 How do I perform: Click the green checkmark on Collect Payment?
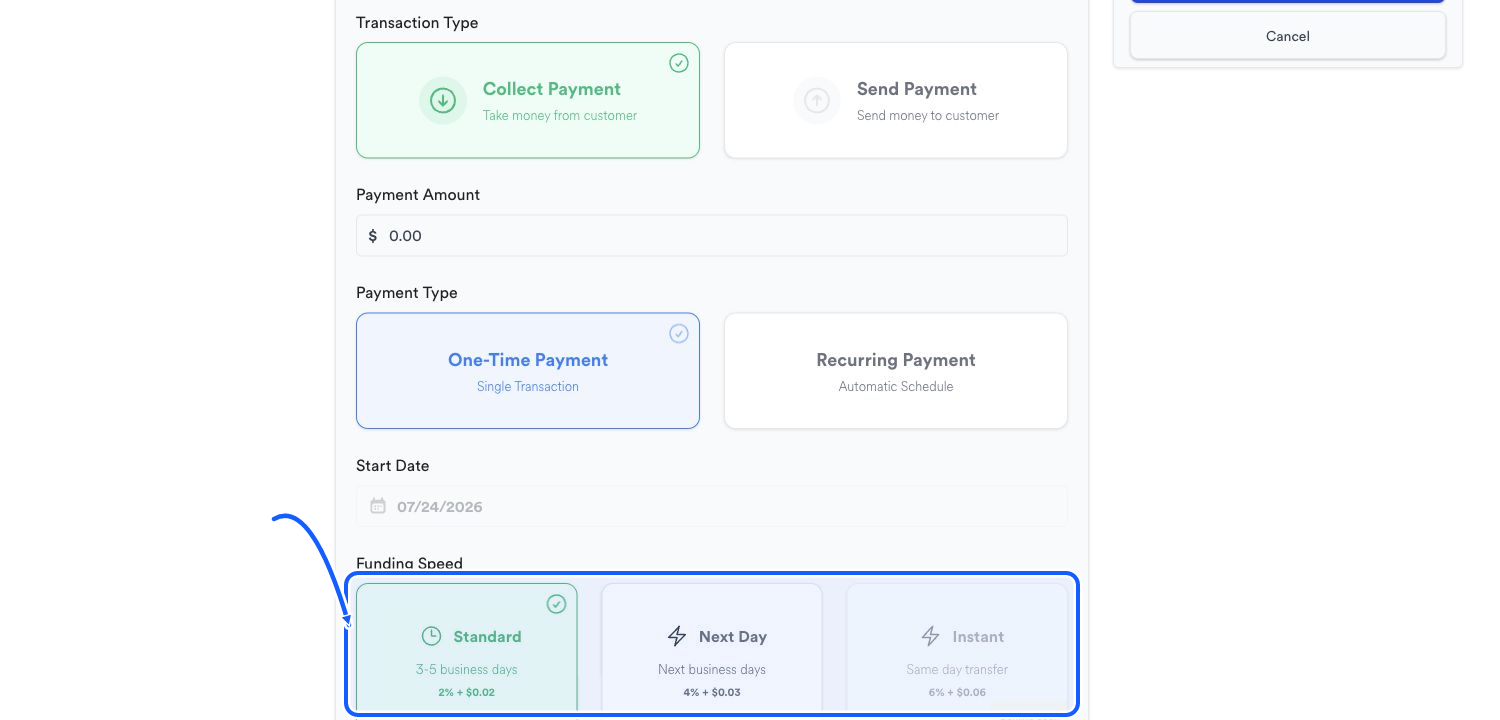(x=679, y=63)
